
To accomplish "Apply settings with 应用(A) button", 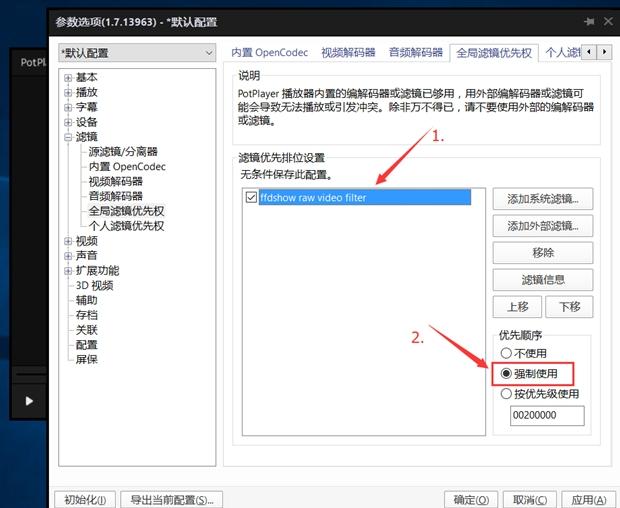I will pos(588,500).
